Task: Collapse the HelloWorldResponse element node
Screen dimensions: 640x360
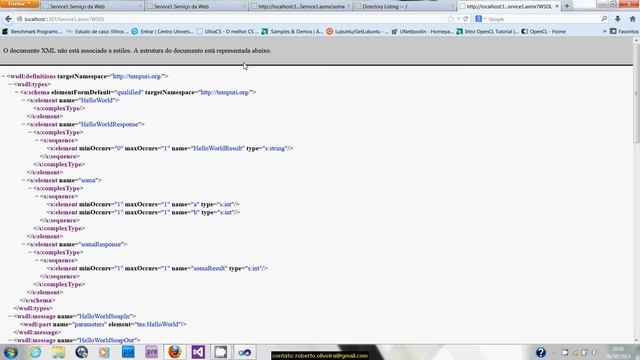Action: [x=23, y=124]
